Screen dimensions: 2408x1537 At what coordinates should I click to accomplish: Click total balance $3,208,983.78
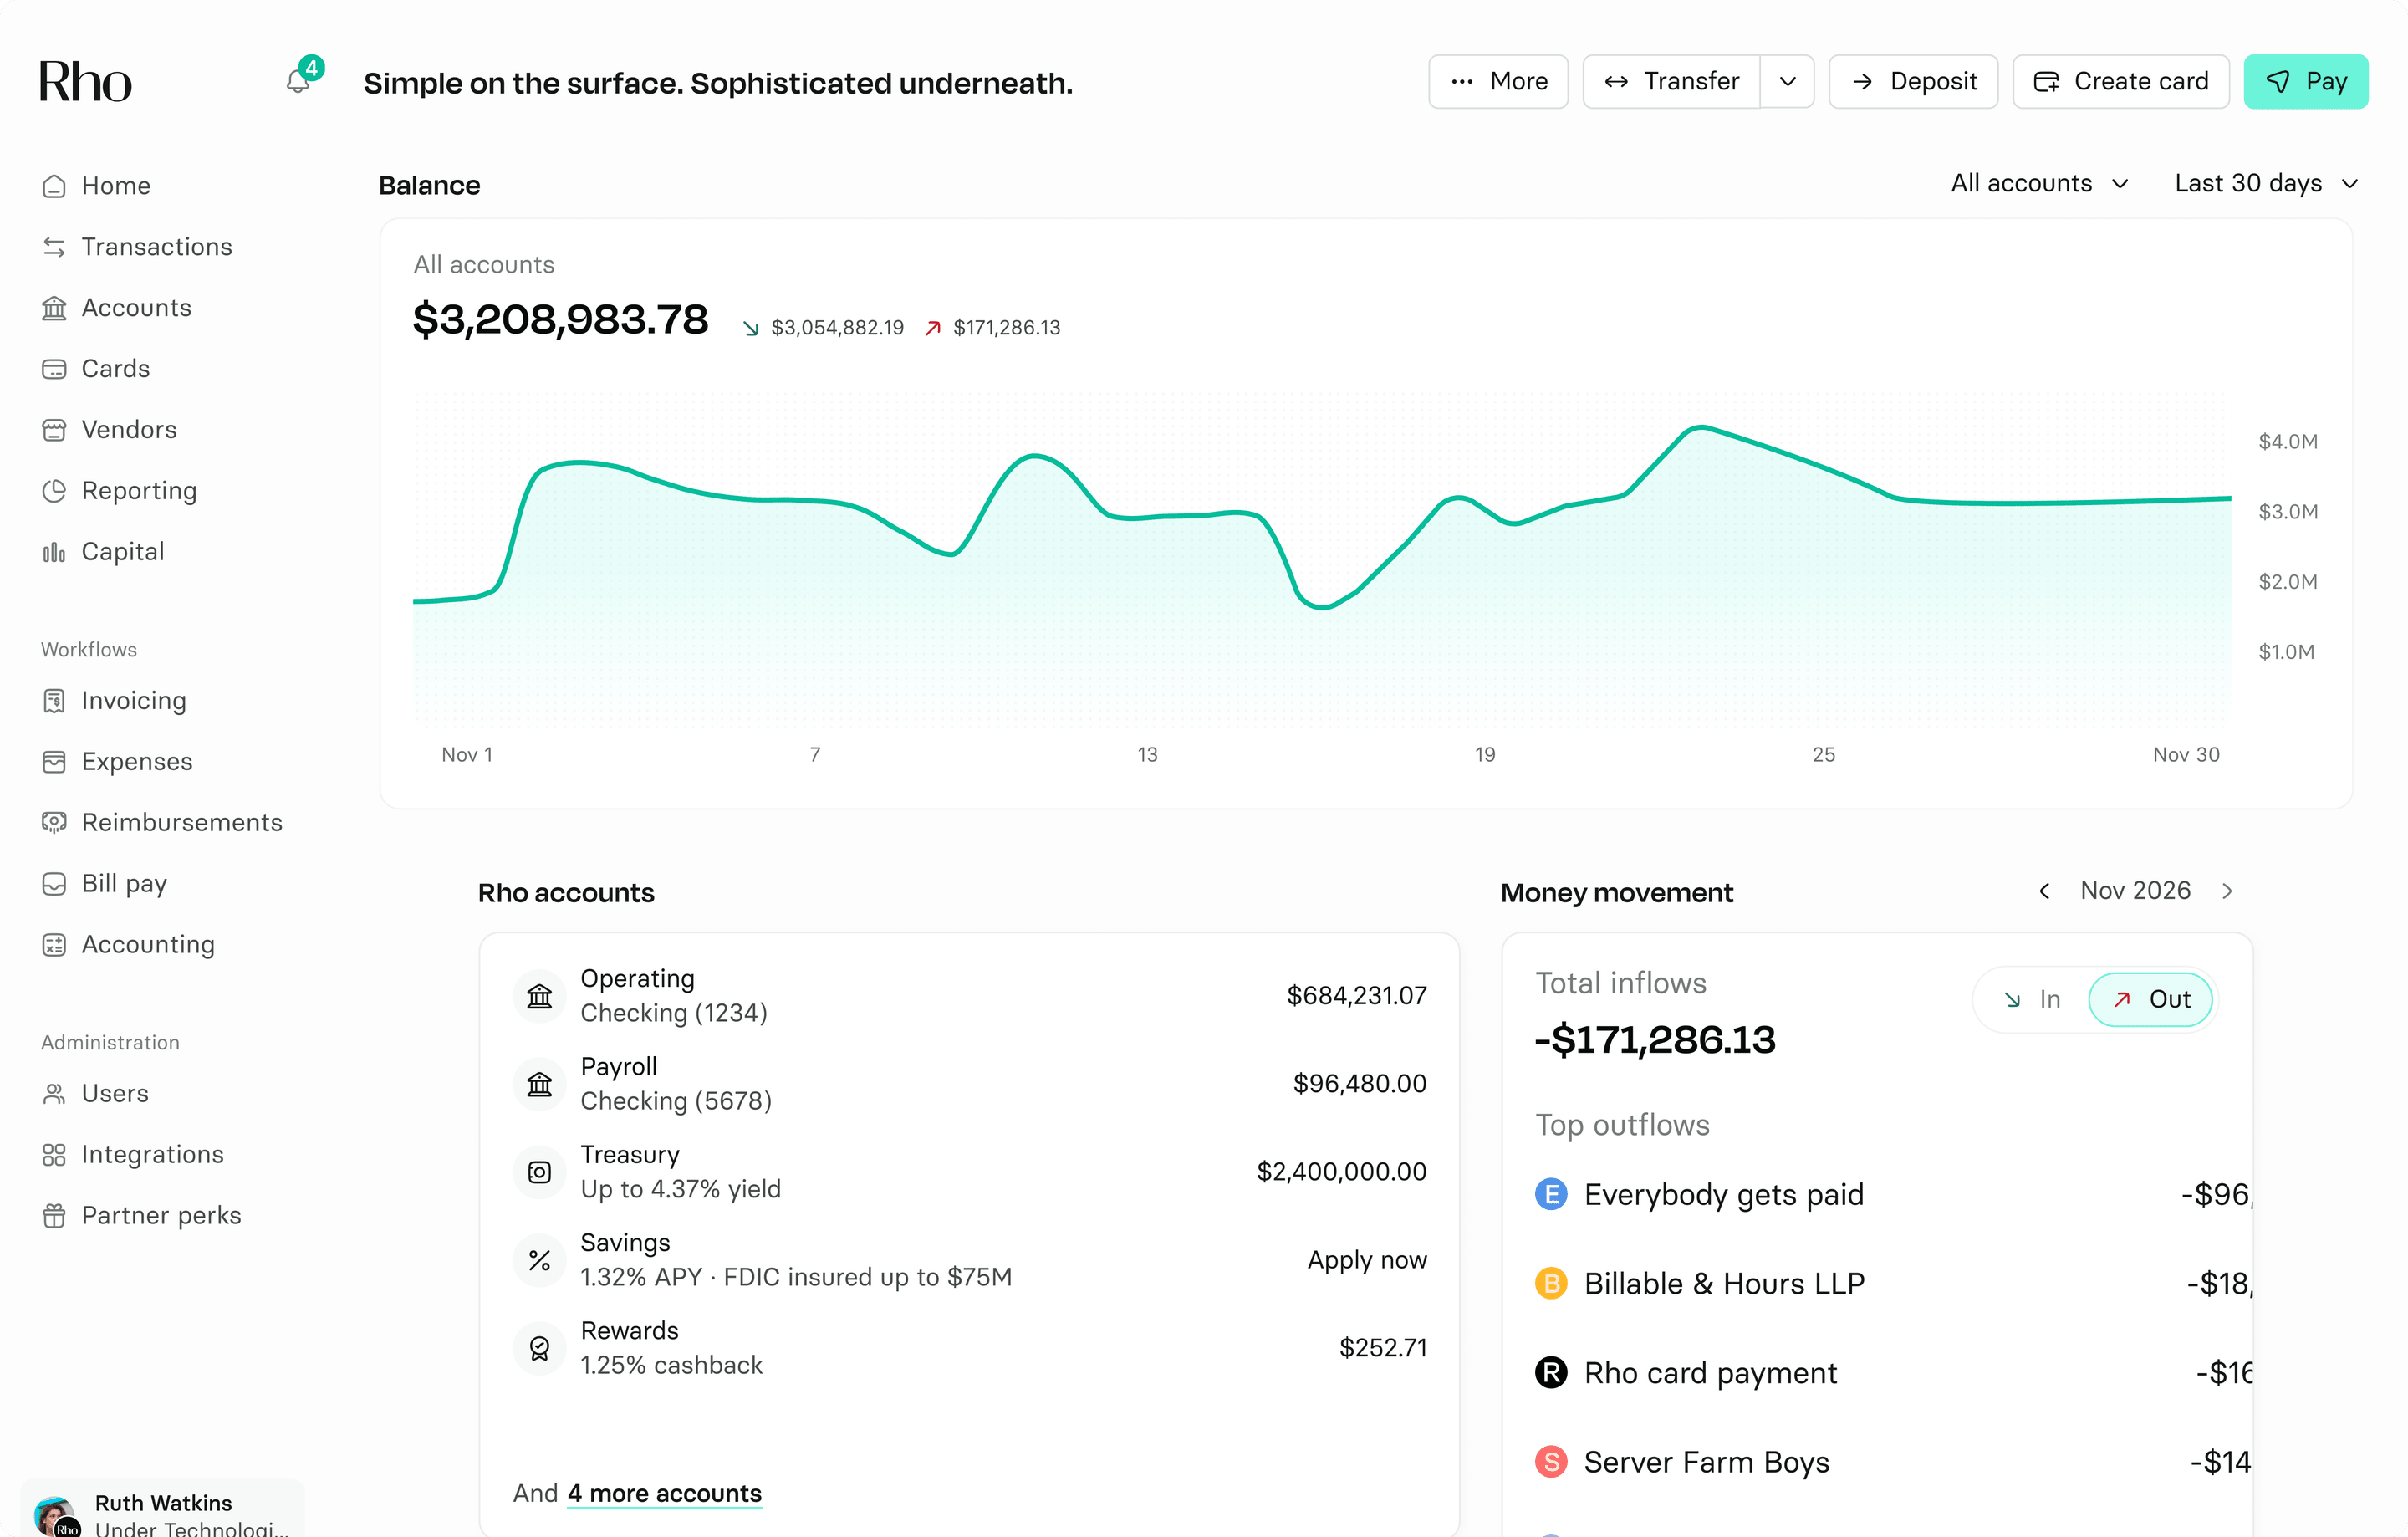(x=560, y=320)
